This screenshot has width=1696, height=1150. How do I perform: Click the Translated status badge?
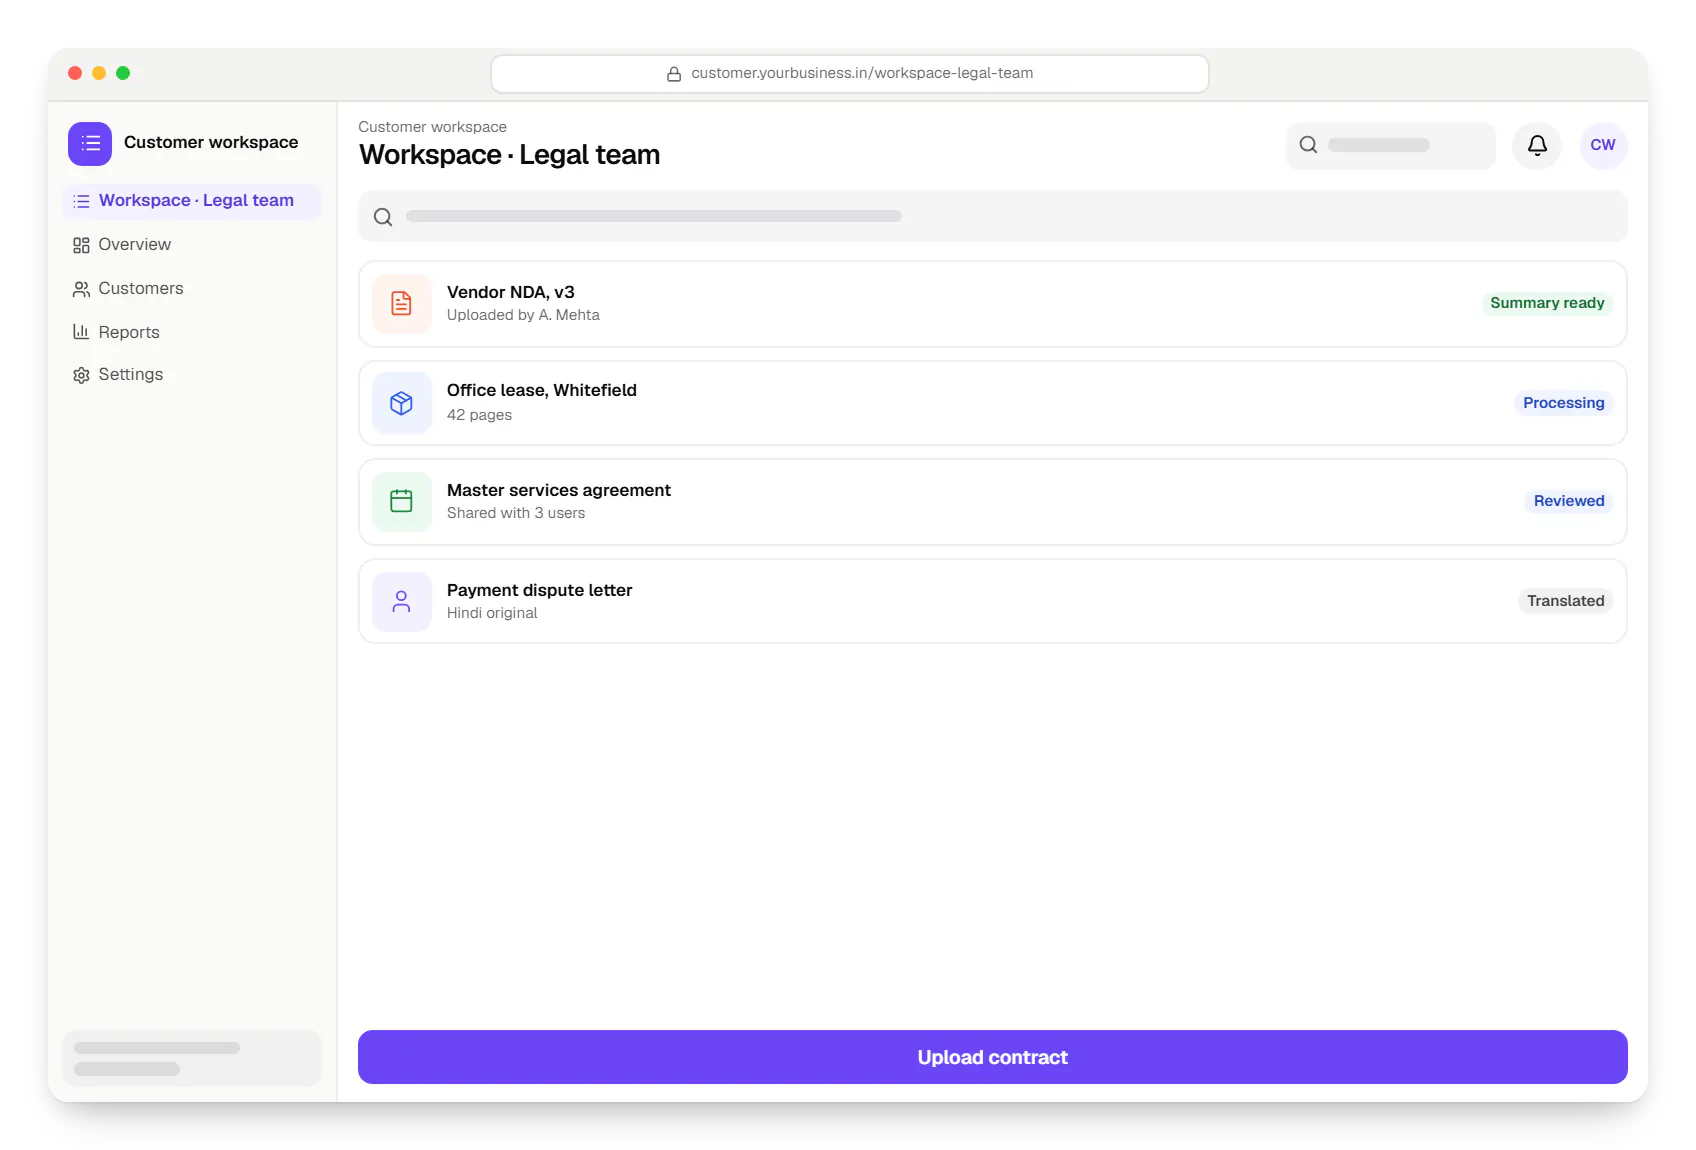tap(1565, 601)
